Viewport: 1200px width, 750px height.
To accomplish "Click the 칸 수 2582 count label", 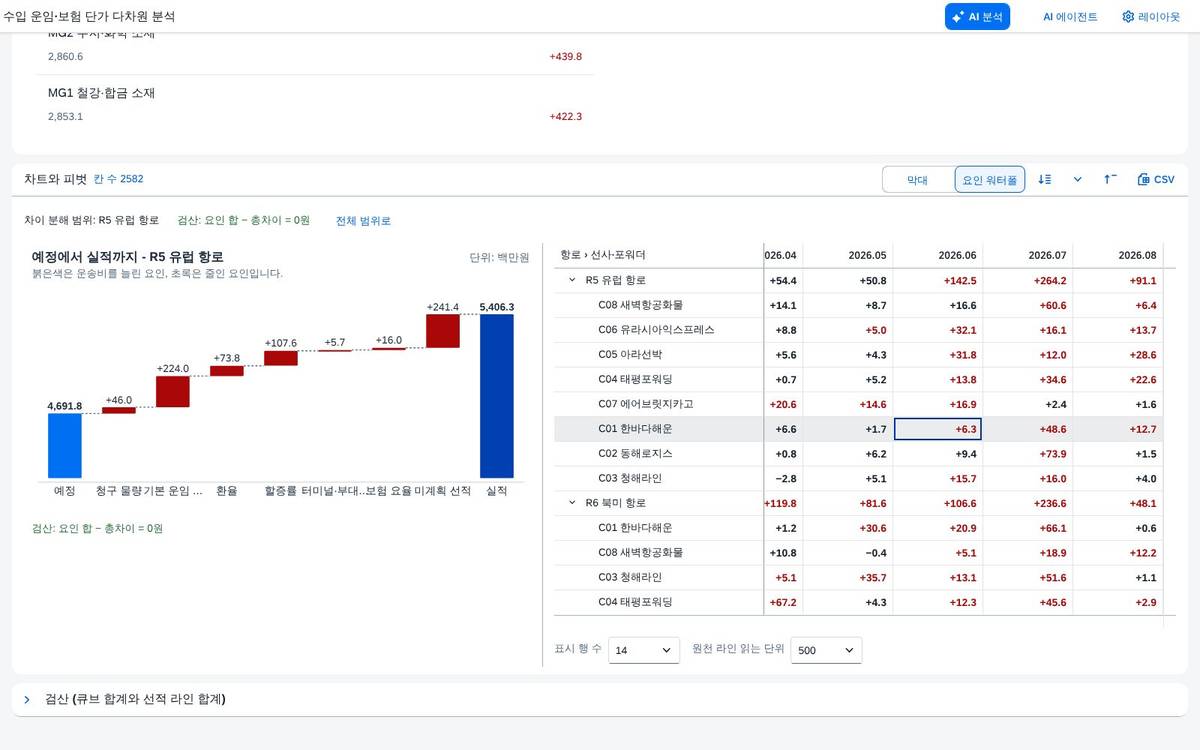I will [119, 179].
